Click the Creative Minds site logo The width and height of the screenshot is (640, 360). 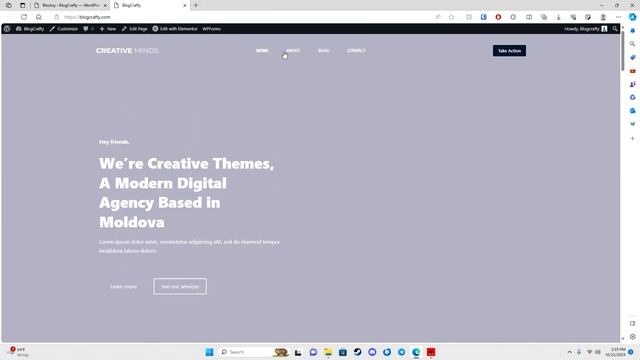127,51
